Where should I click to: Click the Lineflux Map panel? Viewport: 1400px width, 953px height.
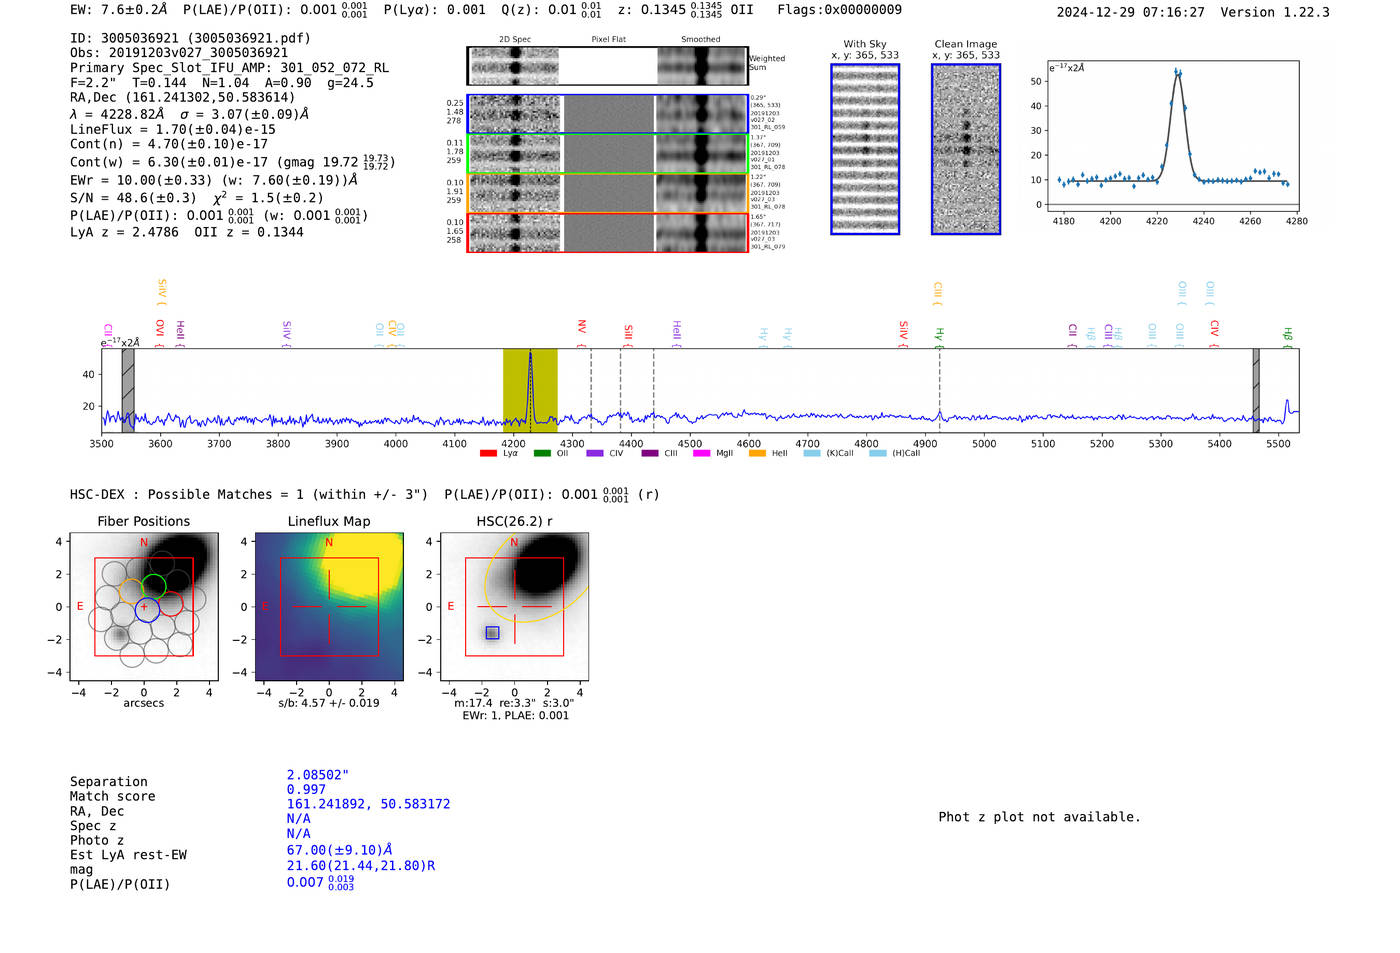329,606
